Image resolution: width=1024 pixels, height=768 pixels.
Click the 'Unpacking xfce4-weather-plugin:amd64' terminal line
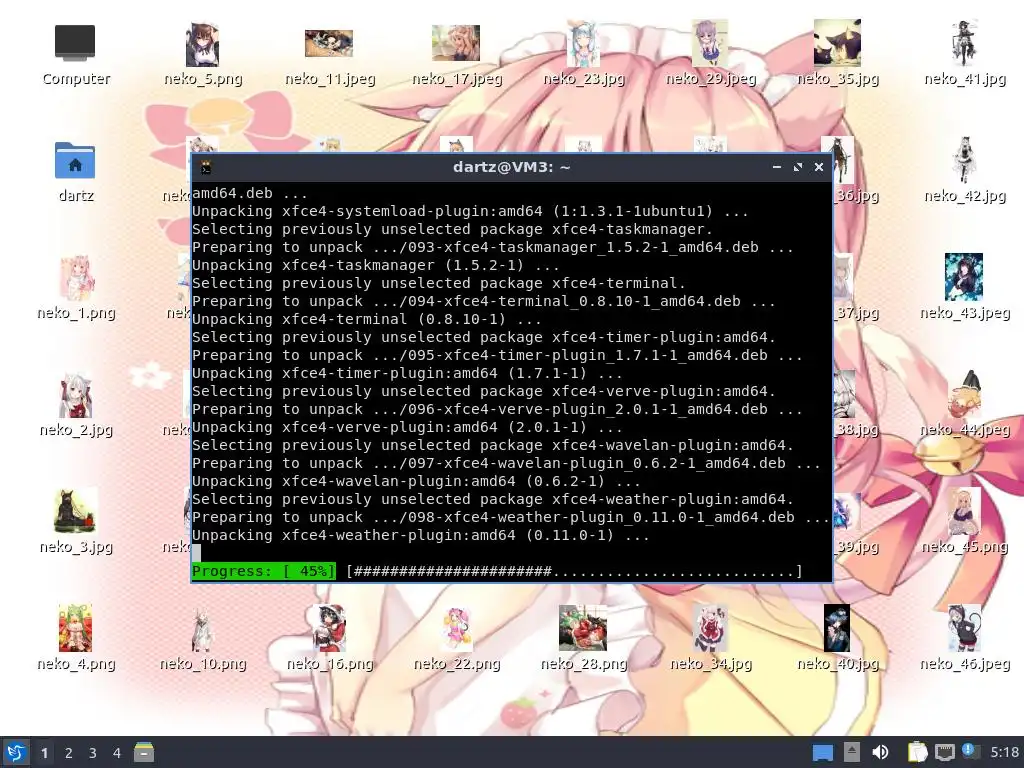tap(421, 536)
